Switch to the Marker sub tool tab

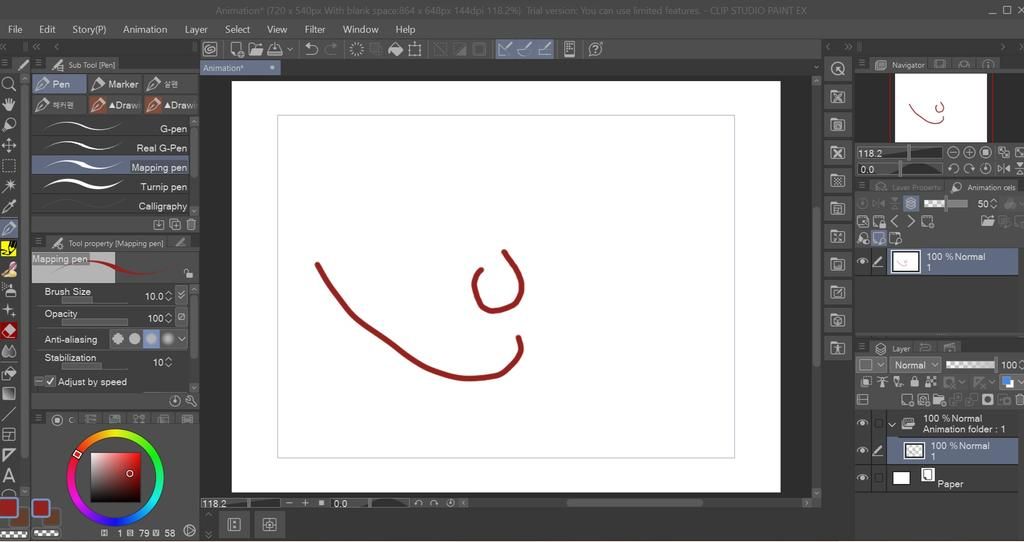115,84
